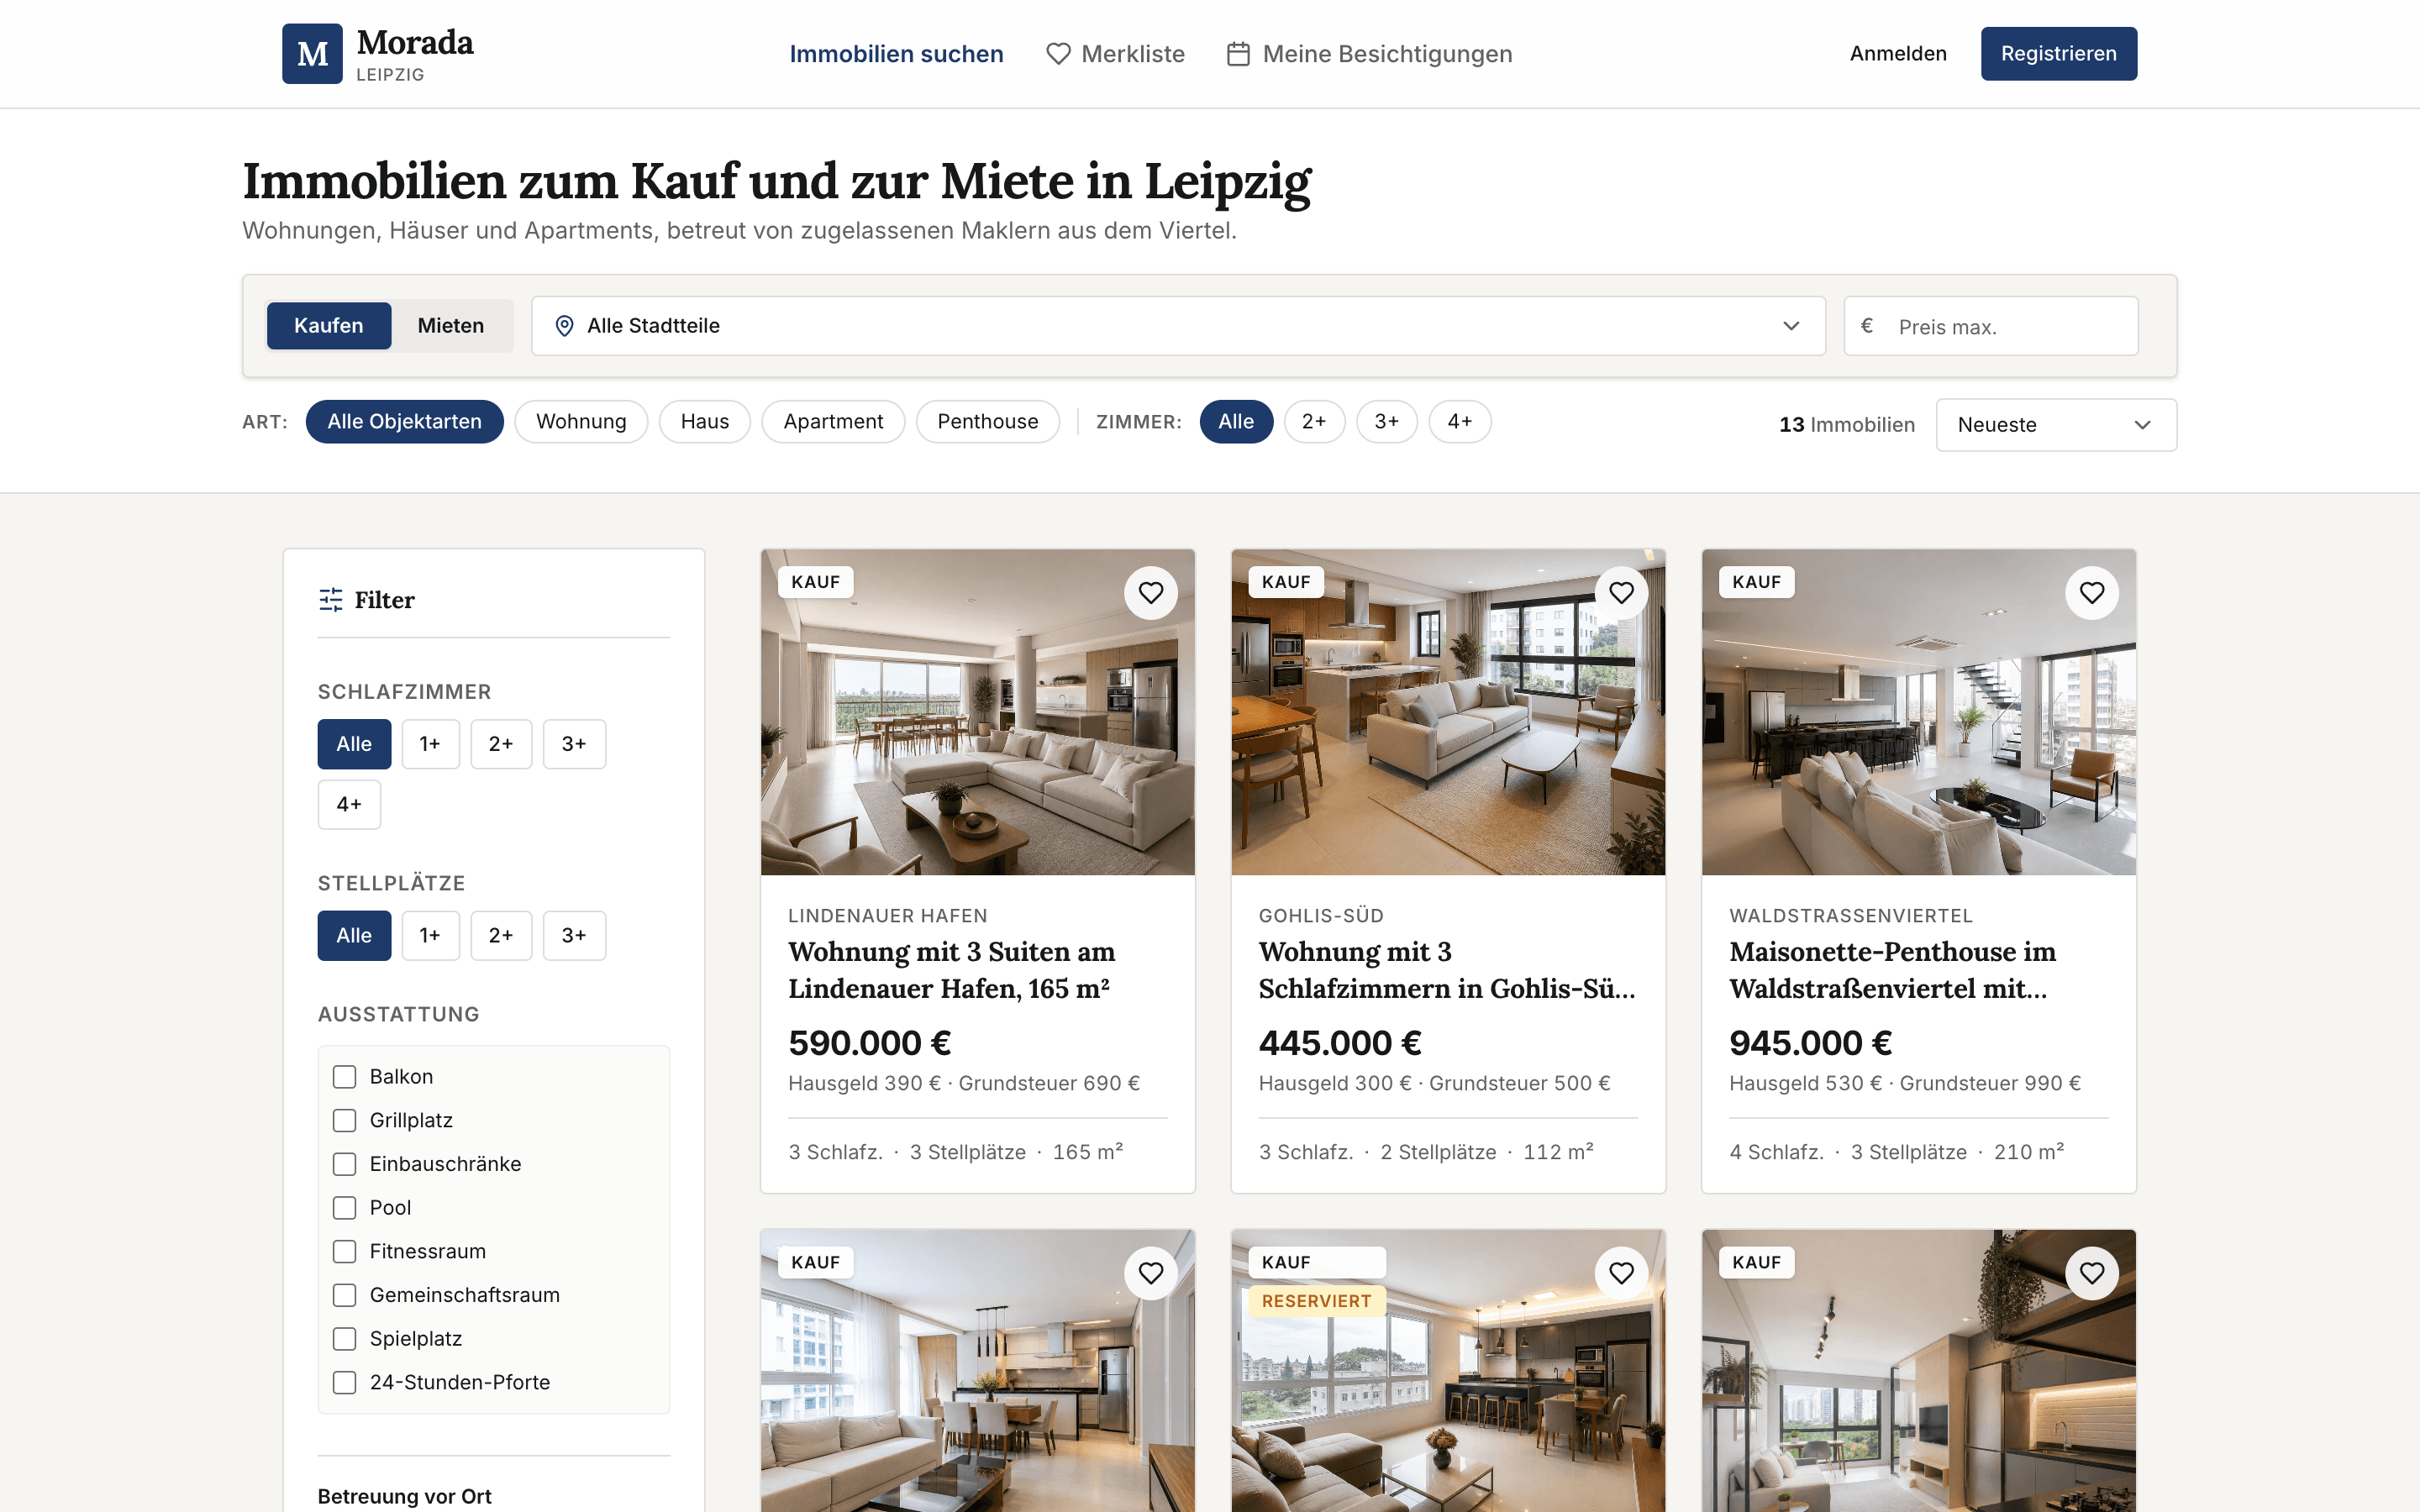Set Stellplätze filter to 1+
The image size is (2420, 1512).
430,936
